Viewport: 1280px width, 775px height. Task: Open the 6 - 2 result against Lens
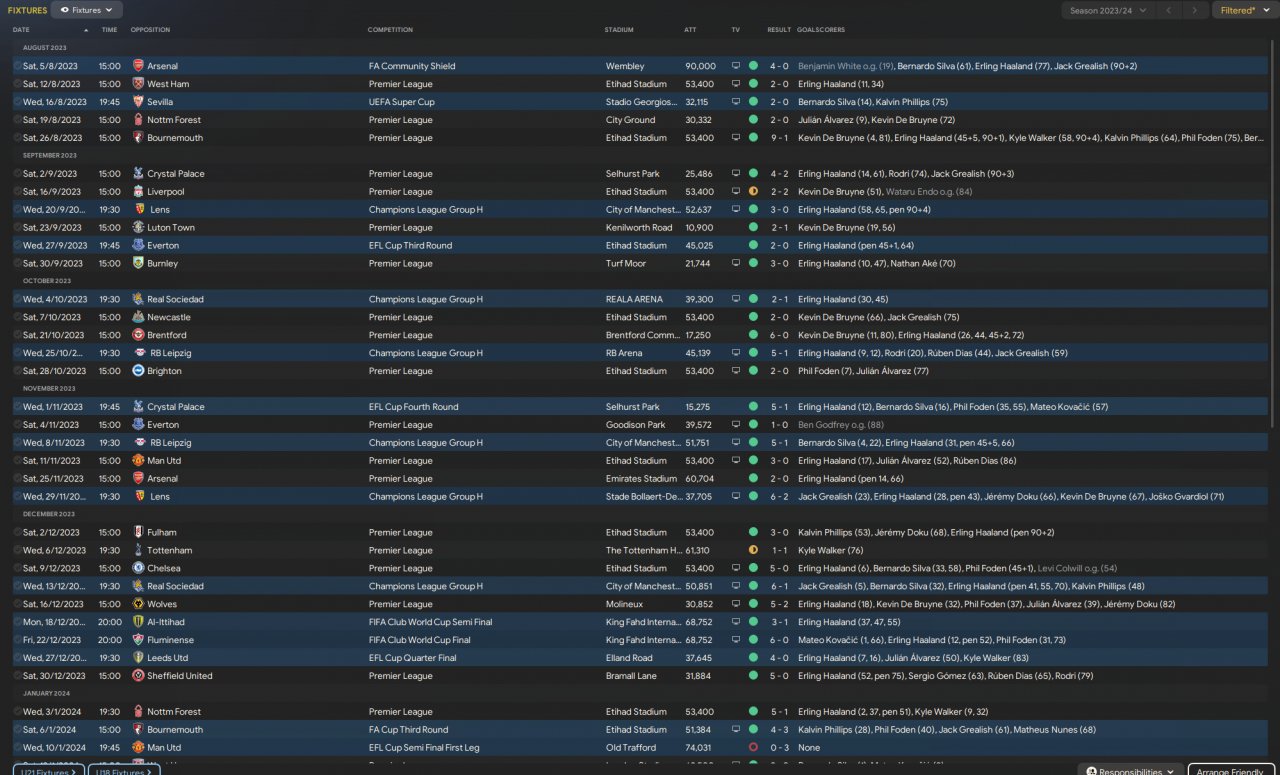point(778,497)
